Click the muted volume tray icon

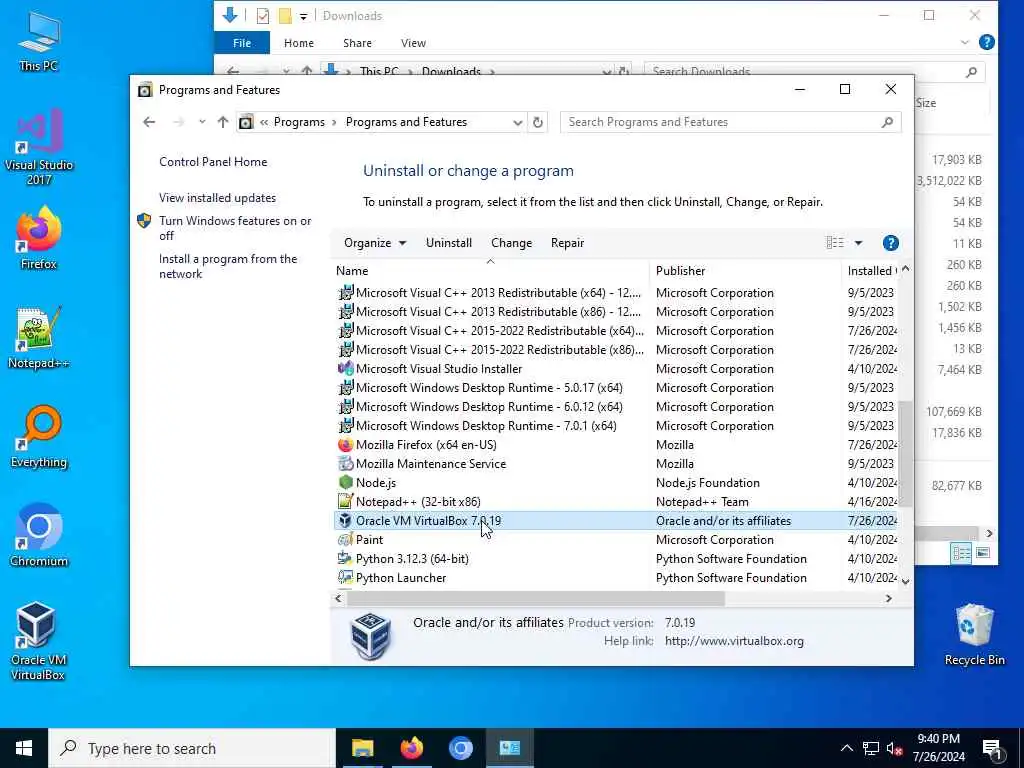tap(894, 748)
